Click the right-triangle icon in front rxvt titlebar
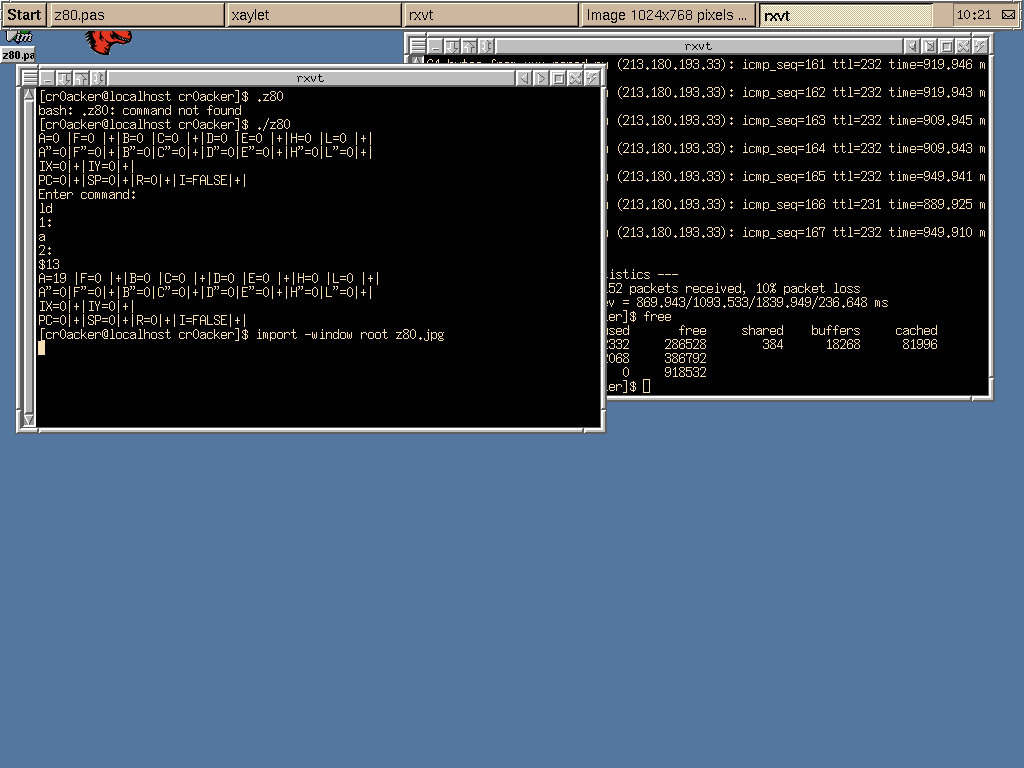This screenshot has height=768, width=1024. 540,78
